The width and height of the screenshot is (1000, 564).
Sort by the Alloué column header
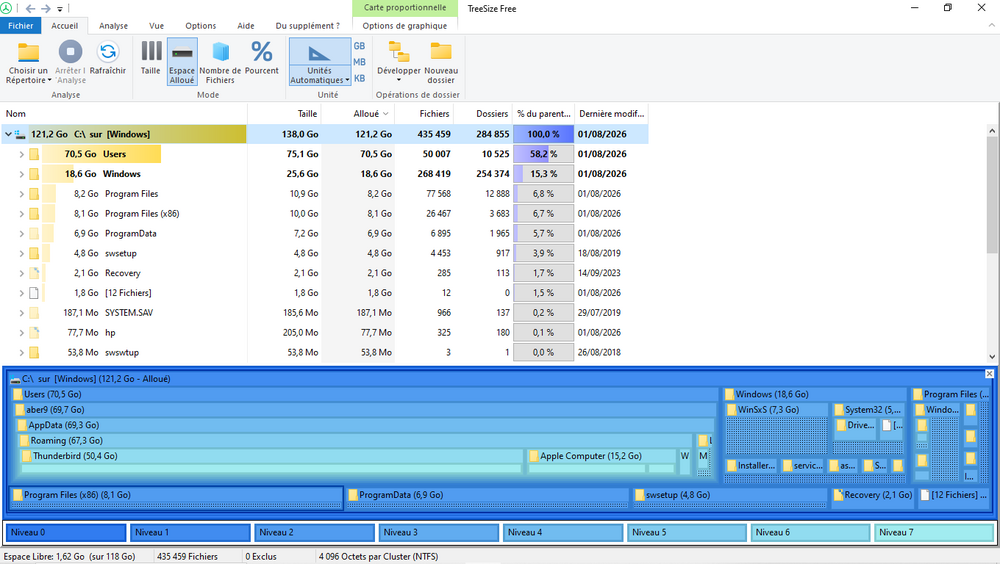pos(358,114)
